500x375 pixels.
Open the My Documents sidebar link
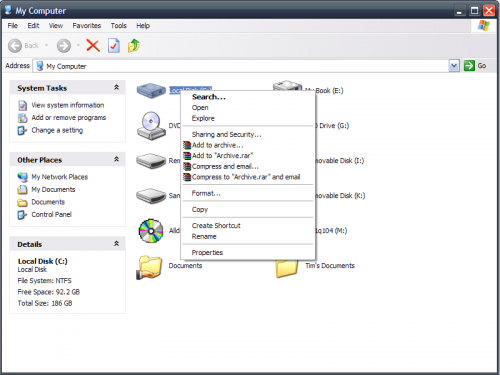coord(53,190)
